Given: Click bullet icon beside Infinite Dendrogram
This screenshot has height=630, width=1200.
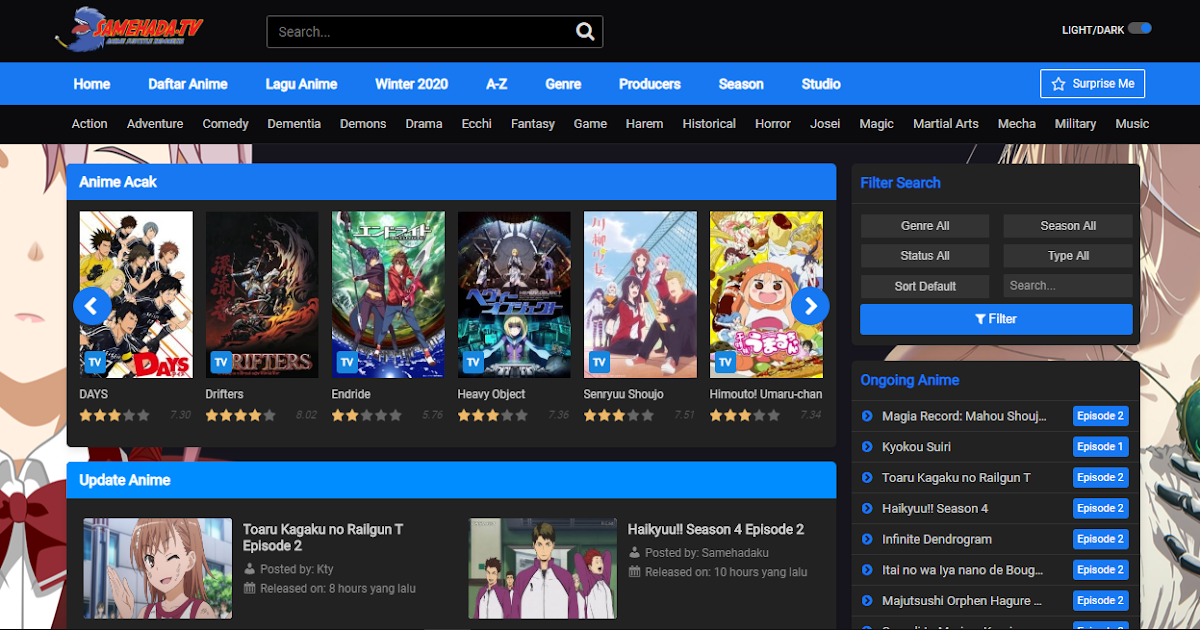Looking at the screenshot, I should [x=868, y=539].
